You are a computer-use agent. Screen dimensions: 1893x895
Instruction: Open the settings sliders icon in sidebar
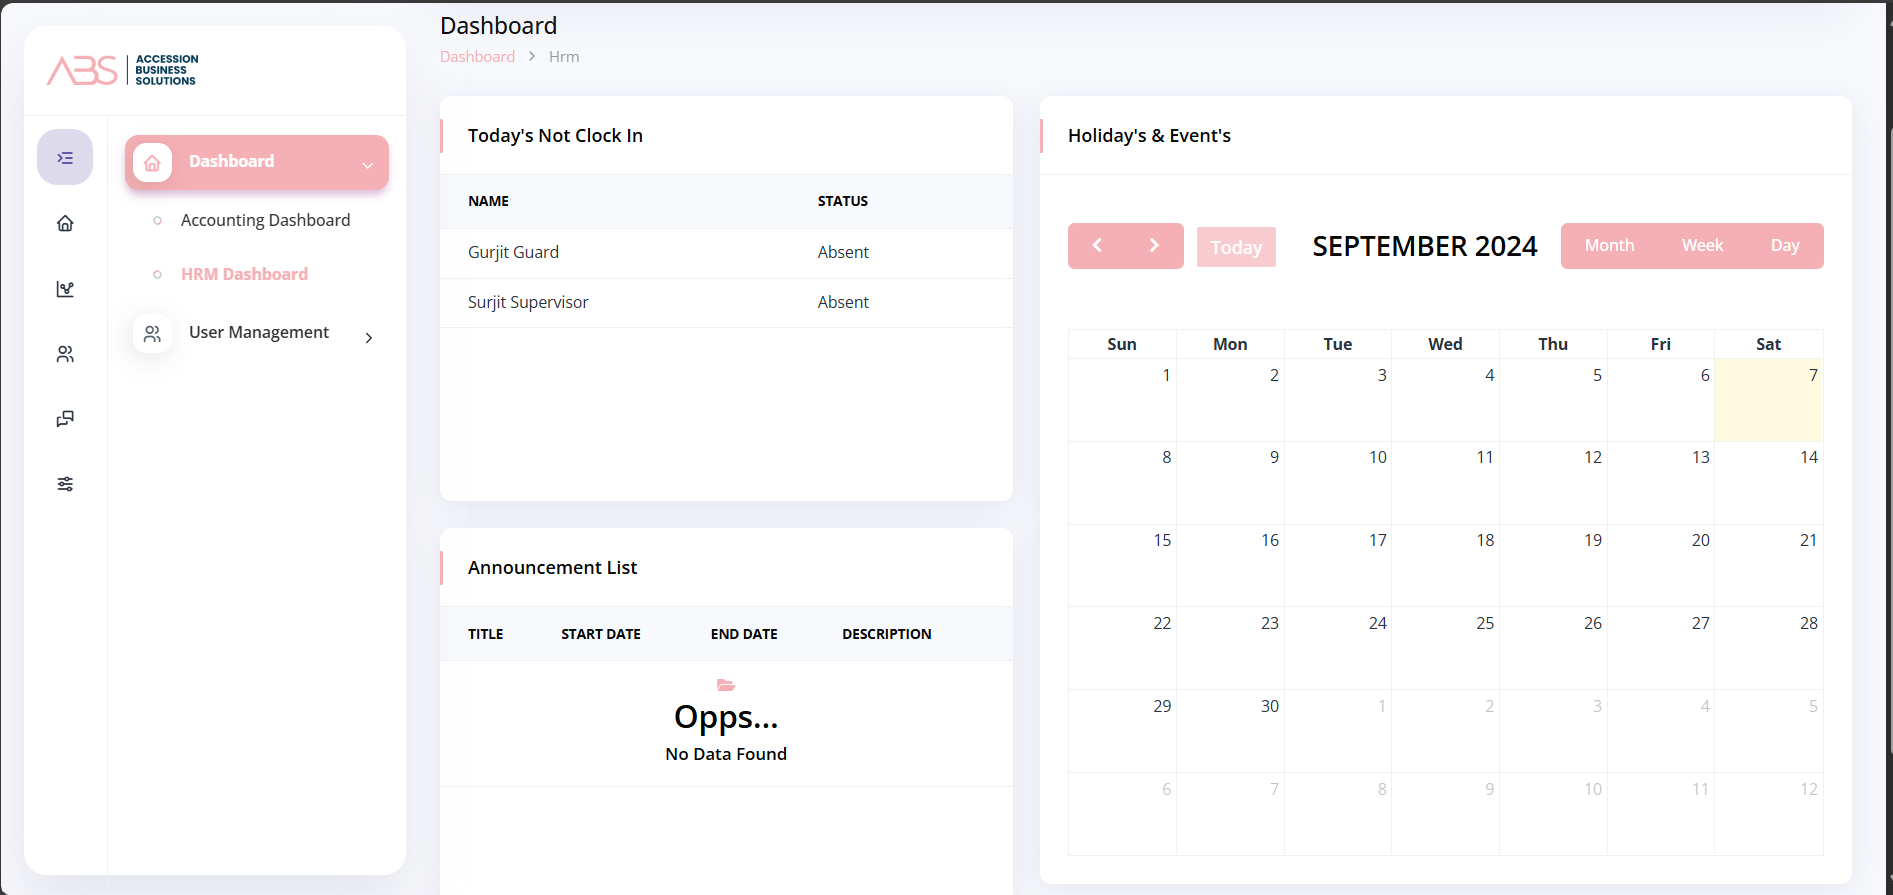pos(65,484)
